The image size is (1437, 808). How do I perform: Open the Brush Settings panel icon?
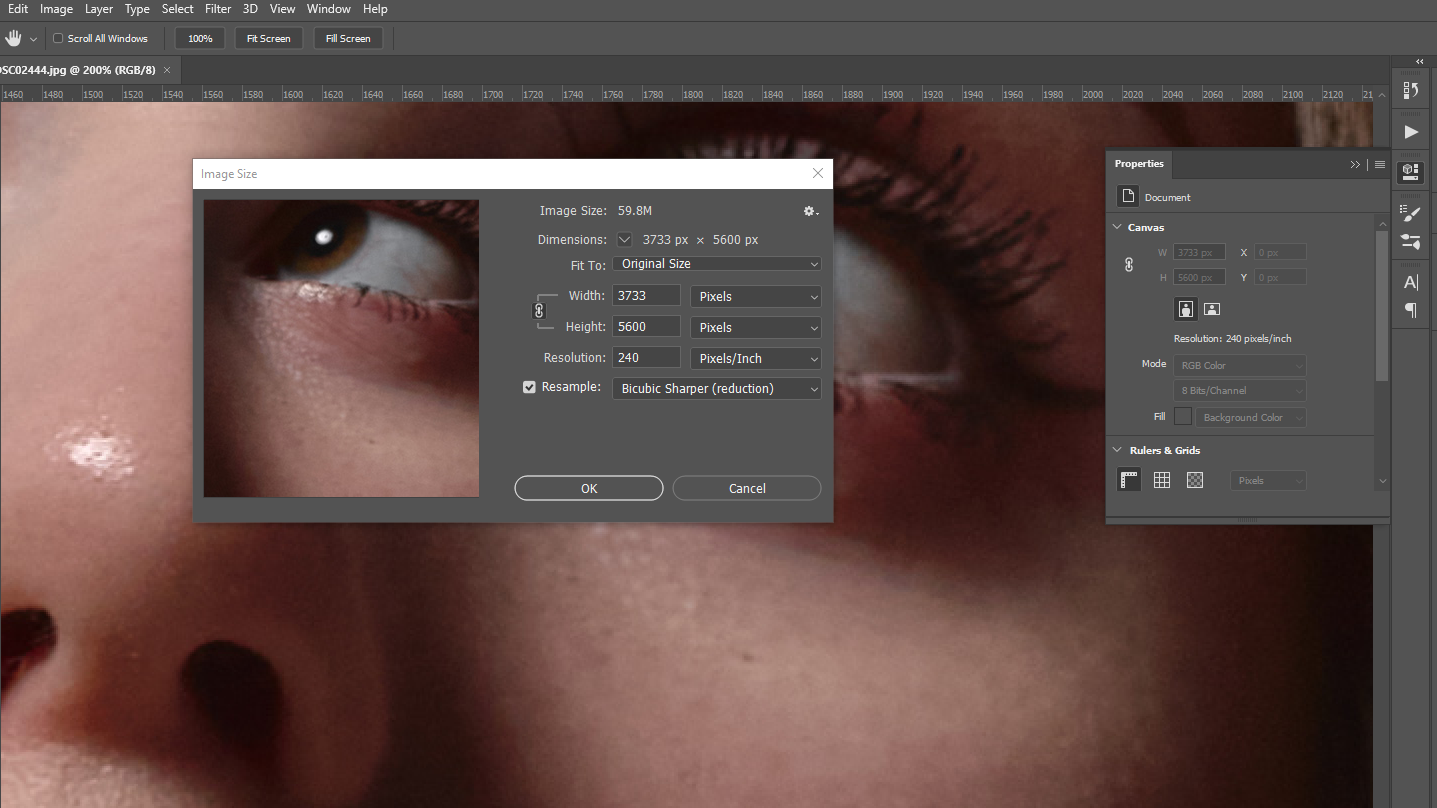coord(1411,213)
